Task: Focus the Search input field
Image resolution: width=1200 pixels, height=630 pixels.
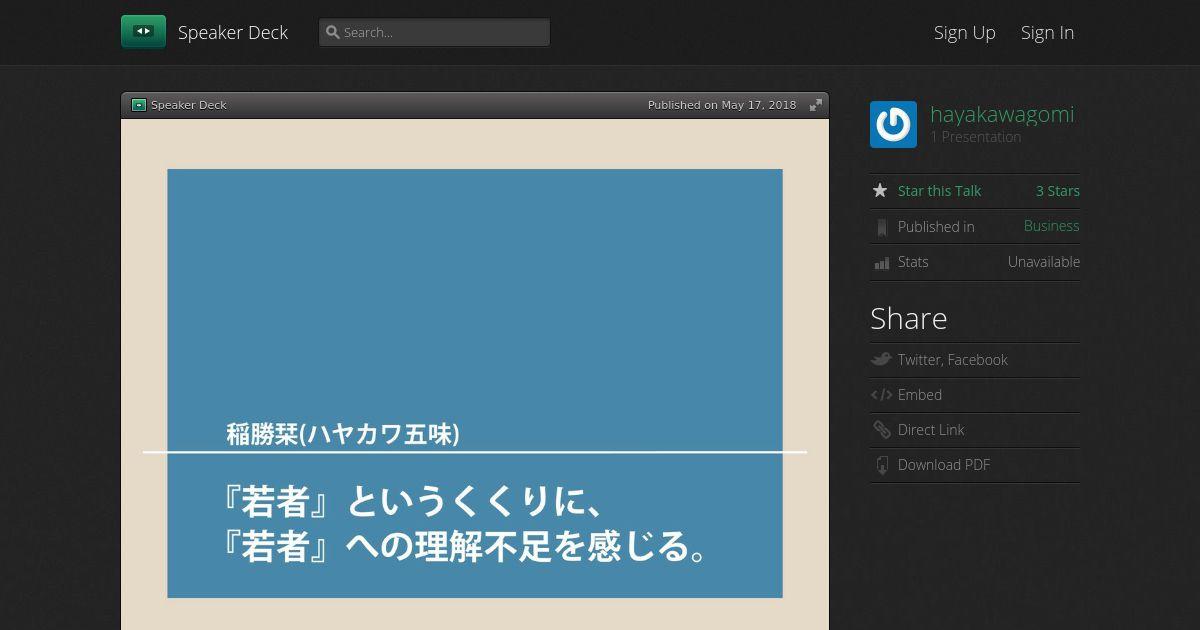Action: pos(434,32)
